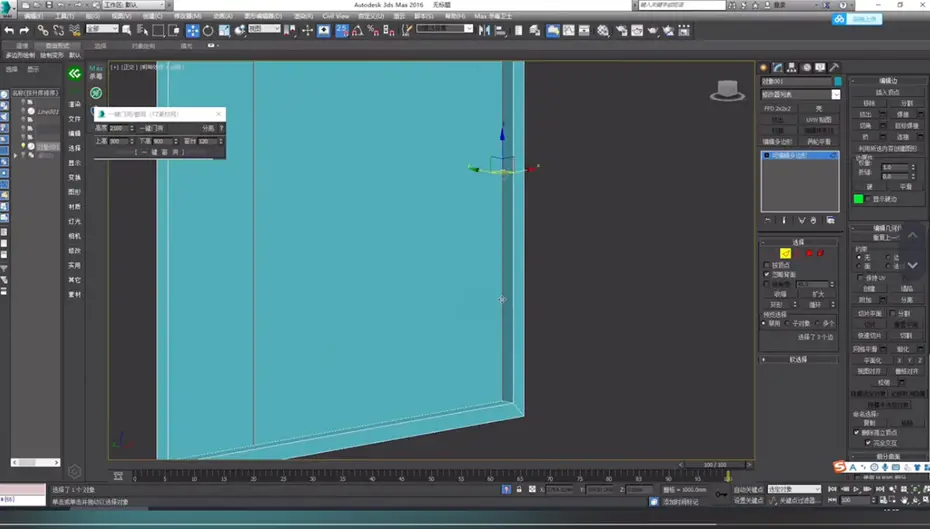Viewport: 930px width, 529px height.
Task: Activate the Select and Scale tool
Action: point(224,30)
